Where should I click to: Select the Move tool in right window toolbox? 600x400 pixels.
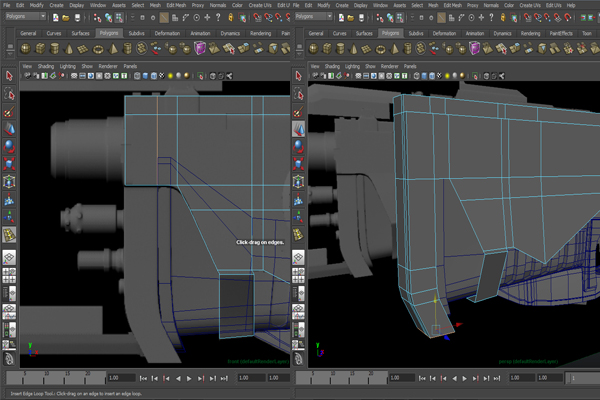click(x=298, y=129)
